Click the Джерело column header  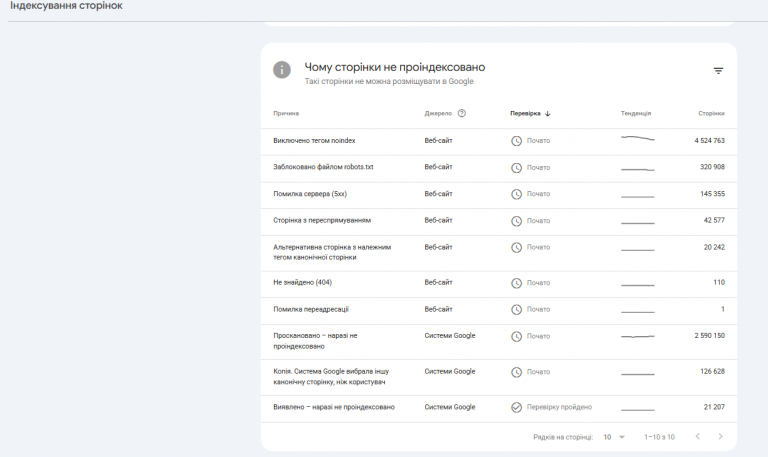click(x=438, y=114)
